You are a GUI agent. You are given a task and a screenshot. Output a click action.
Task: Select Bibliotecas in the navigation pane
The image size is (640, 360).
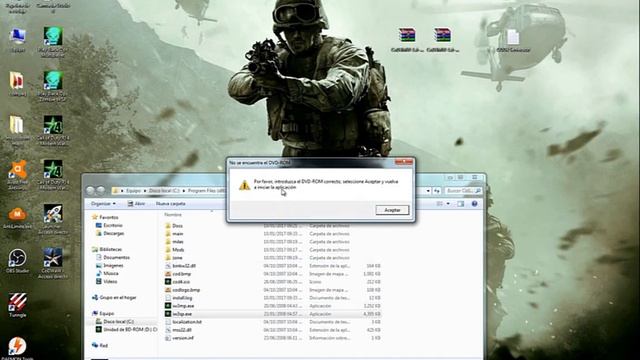(107, 249)
